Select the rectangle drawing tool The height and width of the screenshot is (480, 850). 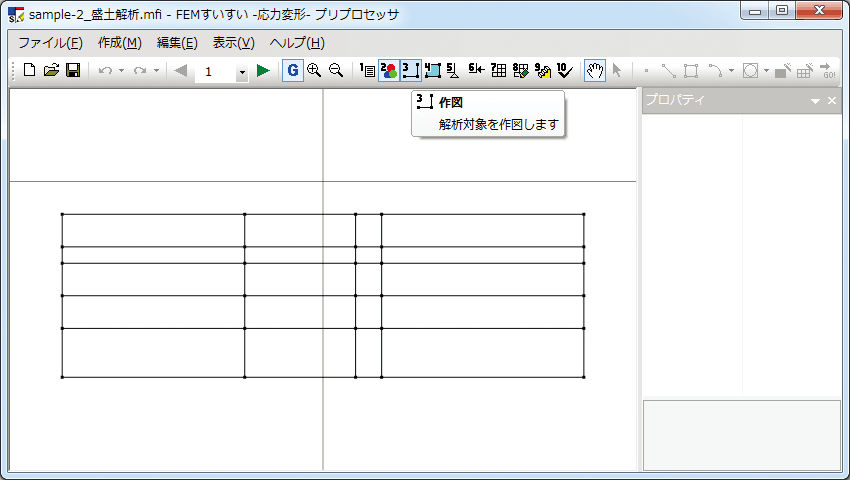(x=691, y=71)
